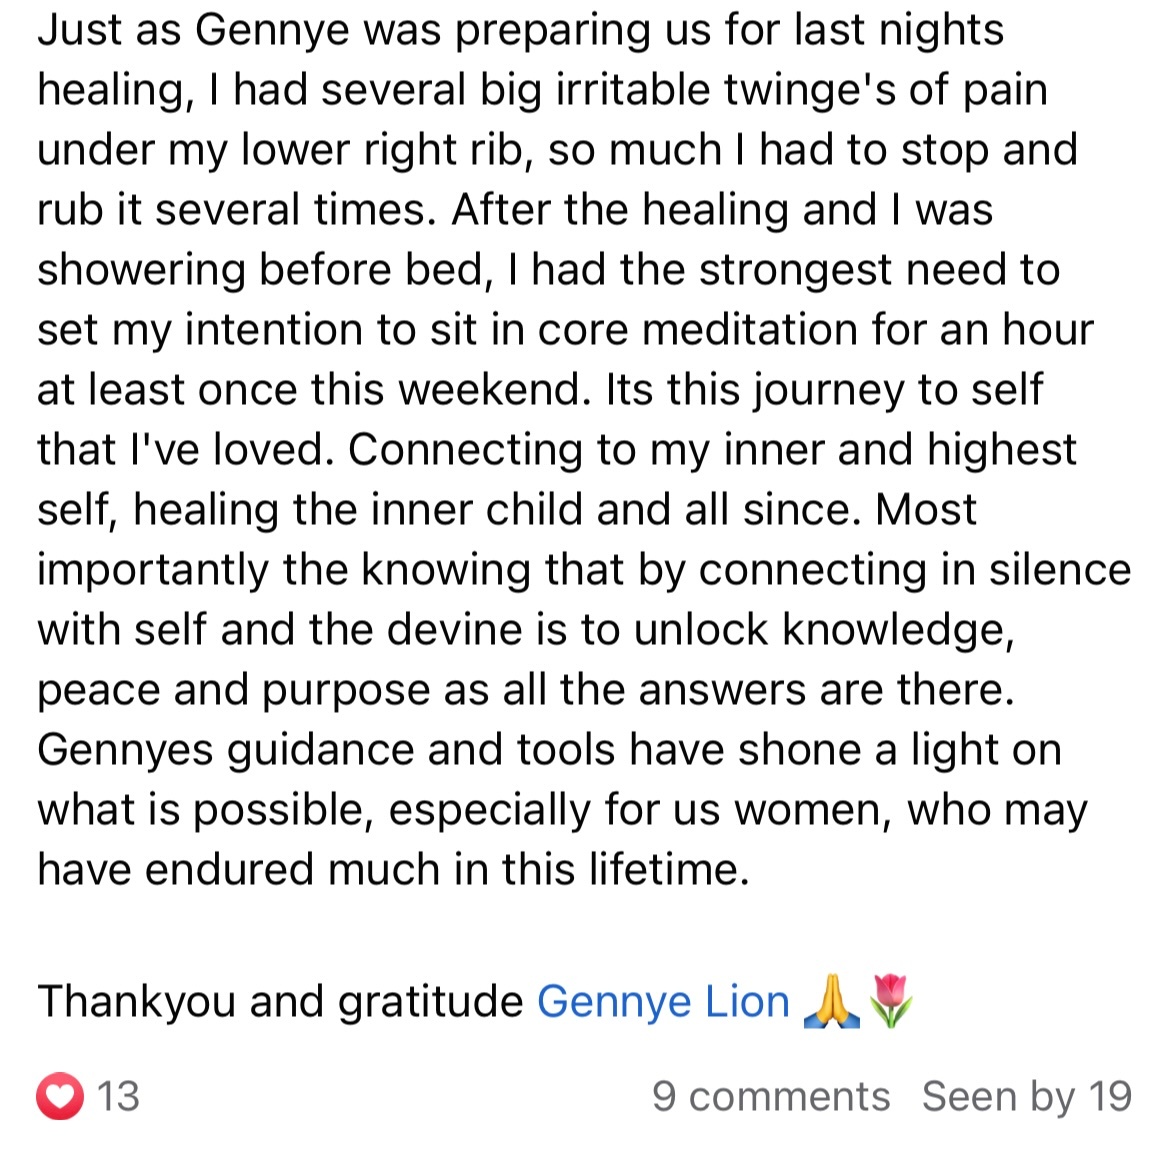
Task: Click the text 'Its this journey to self'
Action: 825,390
